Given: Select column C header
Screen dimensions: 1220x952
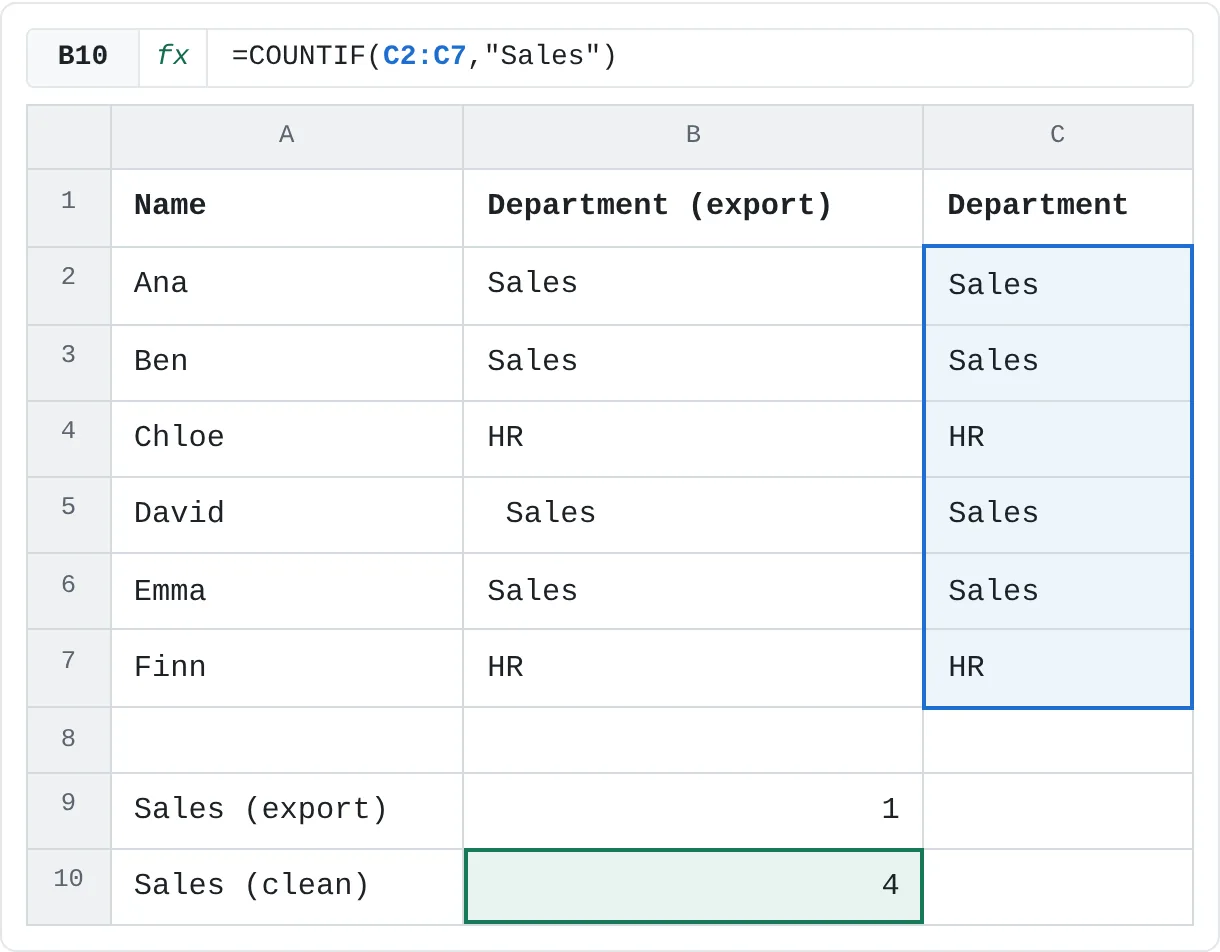Looking at the screenshot, I should point(1058,136).
